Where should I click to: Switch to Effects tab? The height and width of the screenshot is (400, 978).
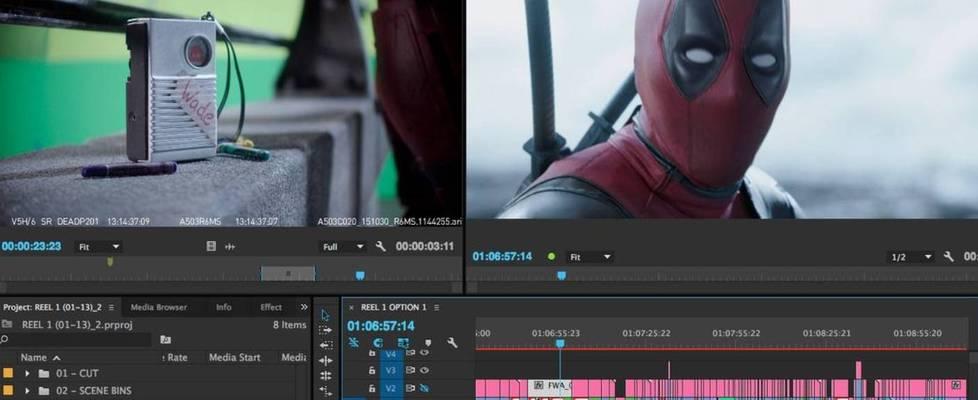click(x=271, y=307)
